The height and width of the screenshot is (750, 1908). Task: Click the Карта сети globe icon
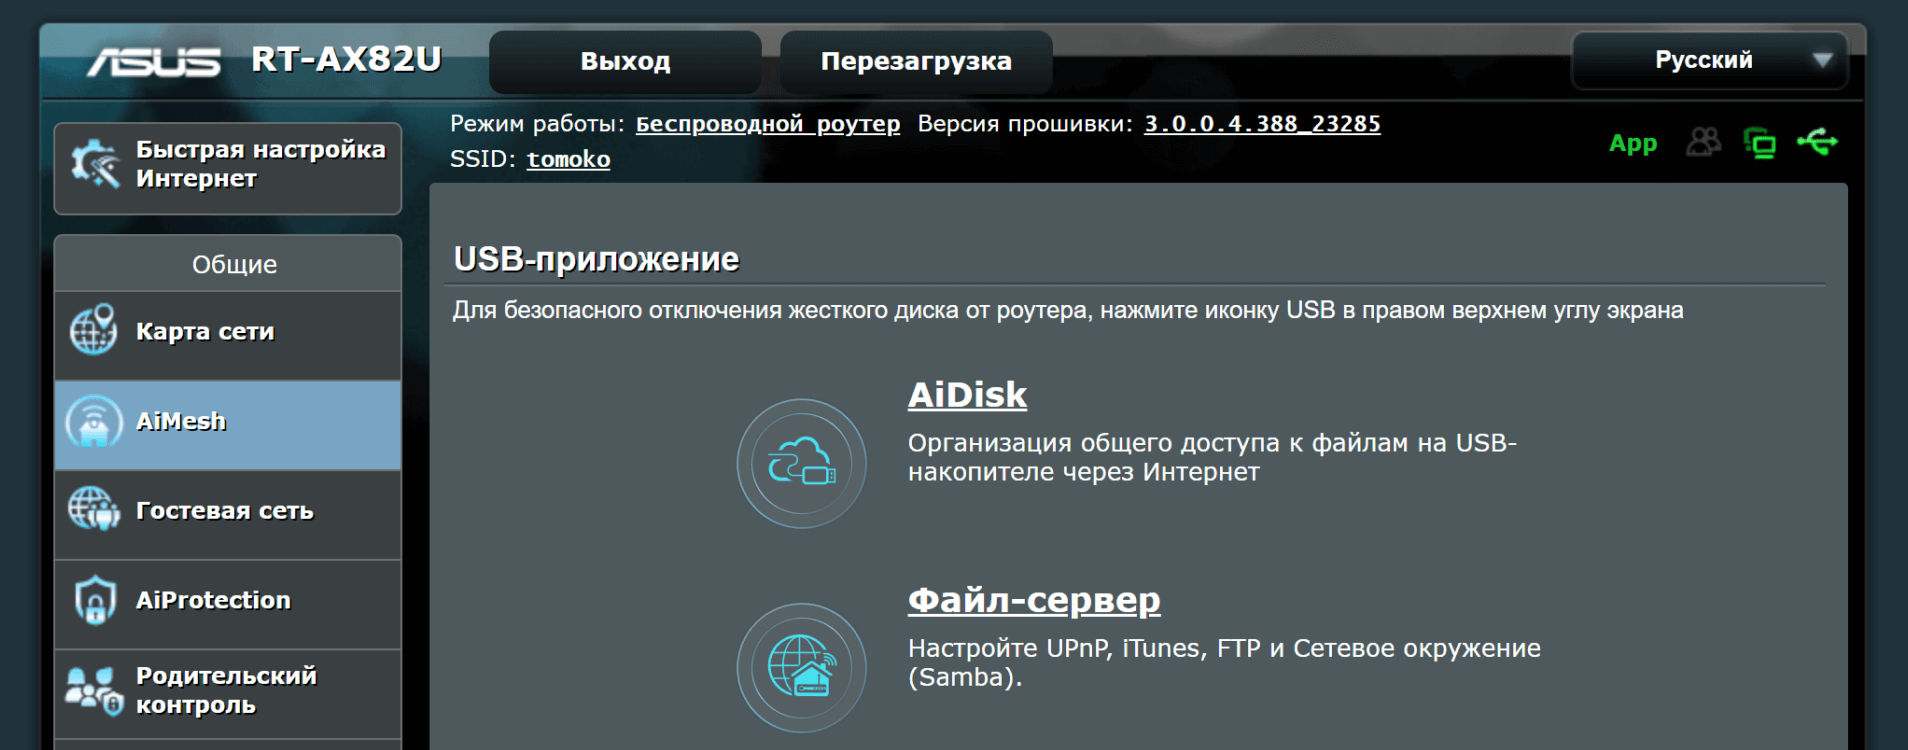point(94,331)
